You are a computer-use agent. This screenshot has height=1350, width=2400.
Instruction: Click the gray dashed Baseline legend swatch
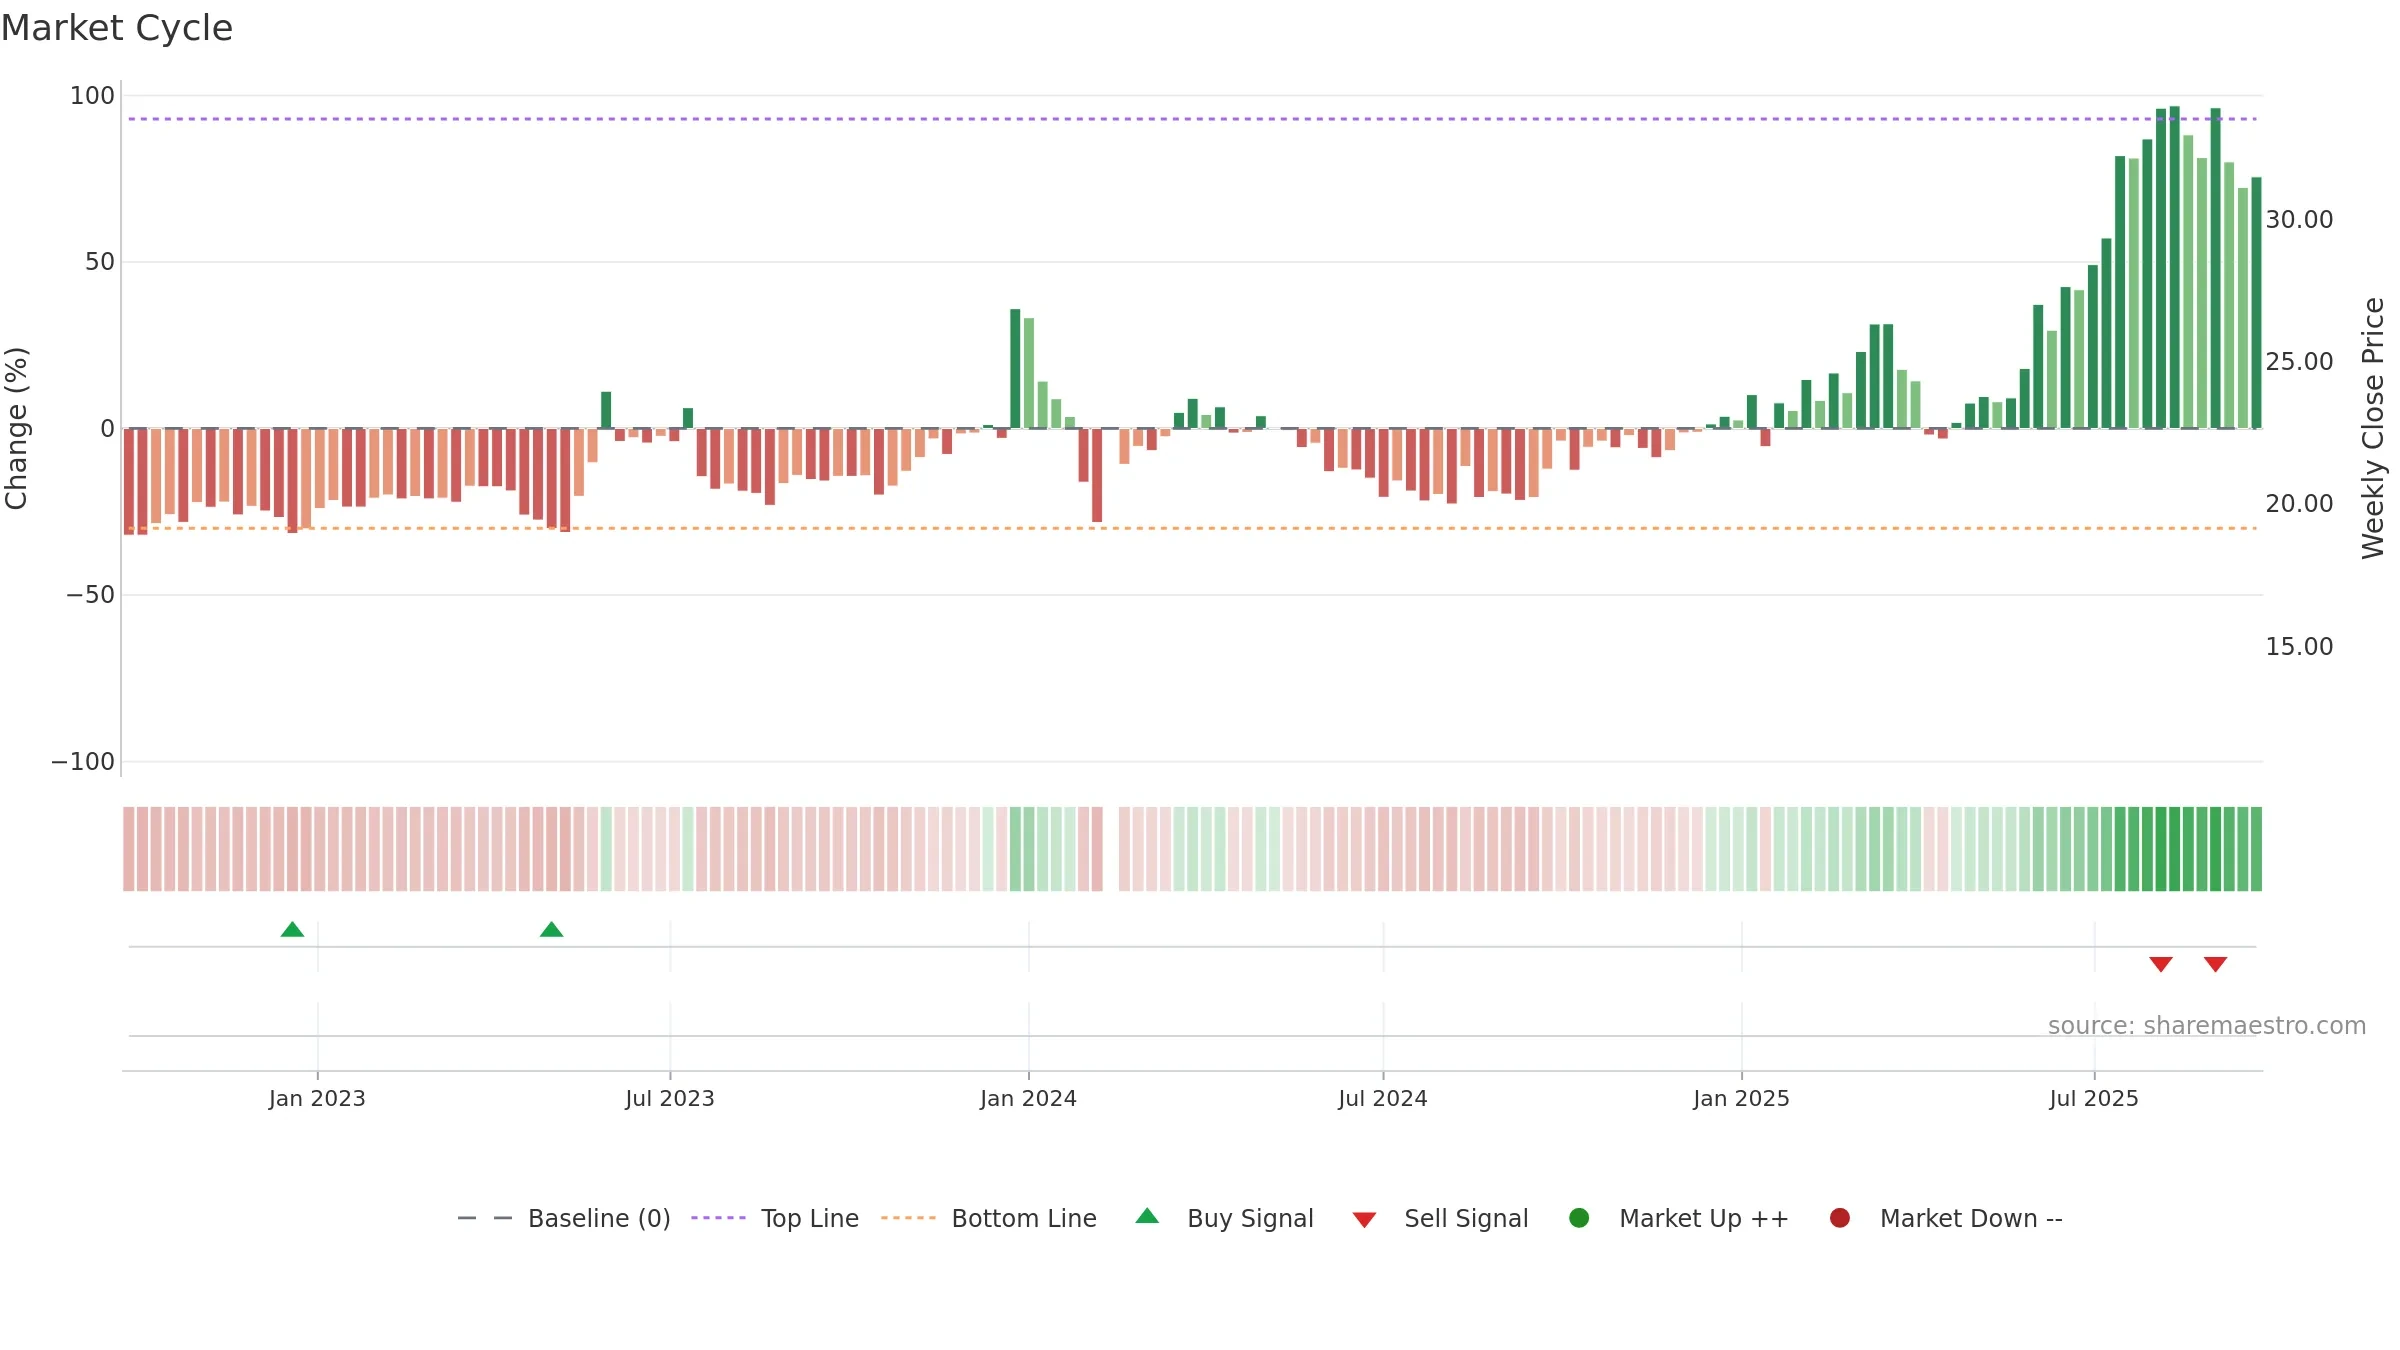(485, 1218)
